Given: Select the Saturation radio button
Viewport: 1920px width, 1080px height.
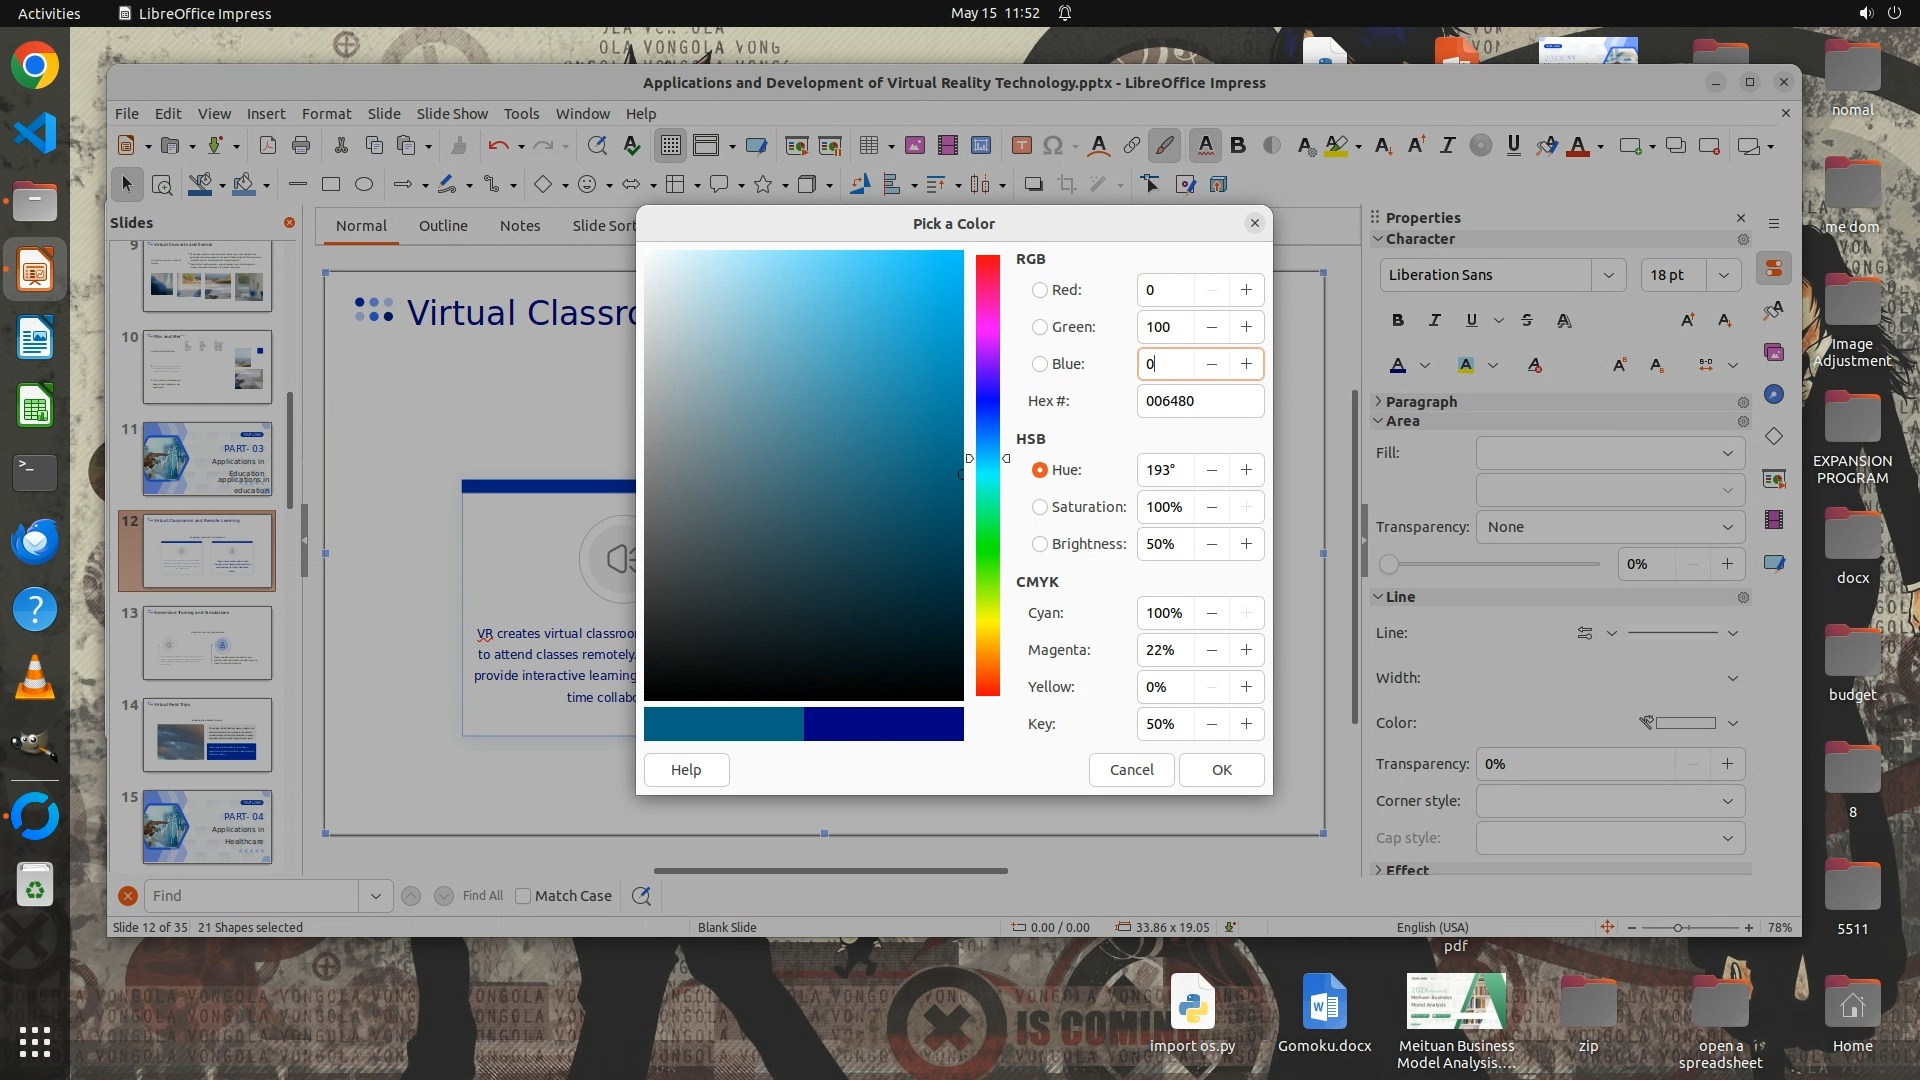Looking at the screenshot, I should pos(1040,507).
